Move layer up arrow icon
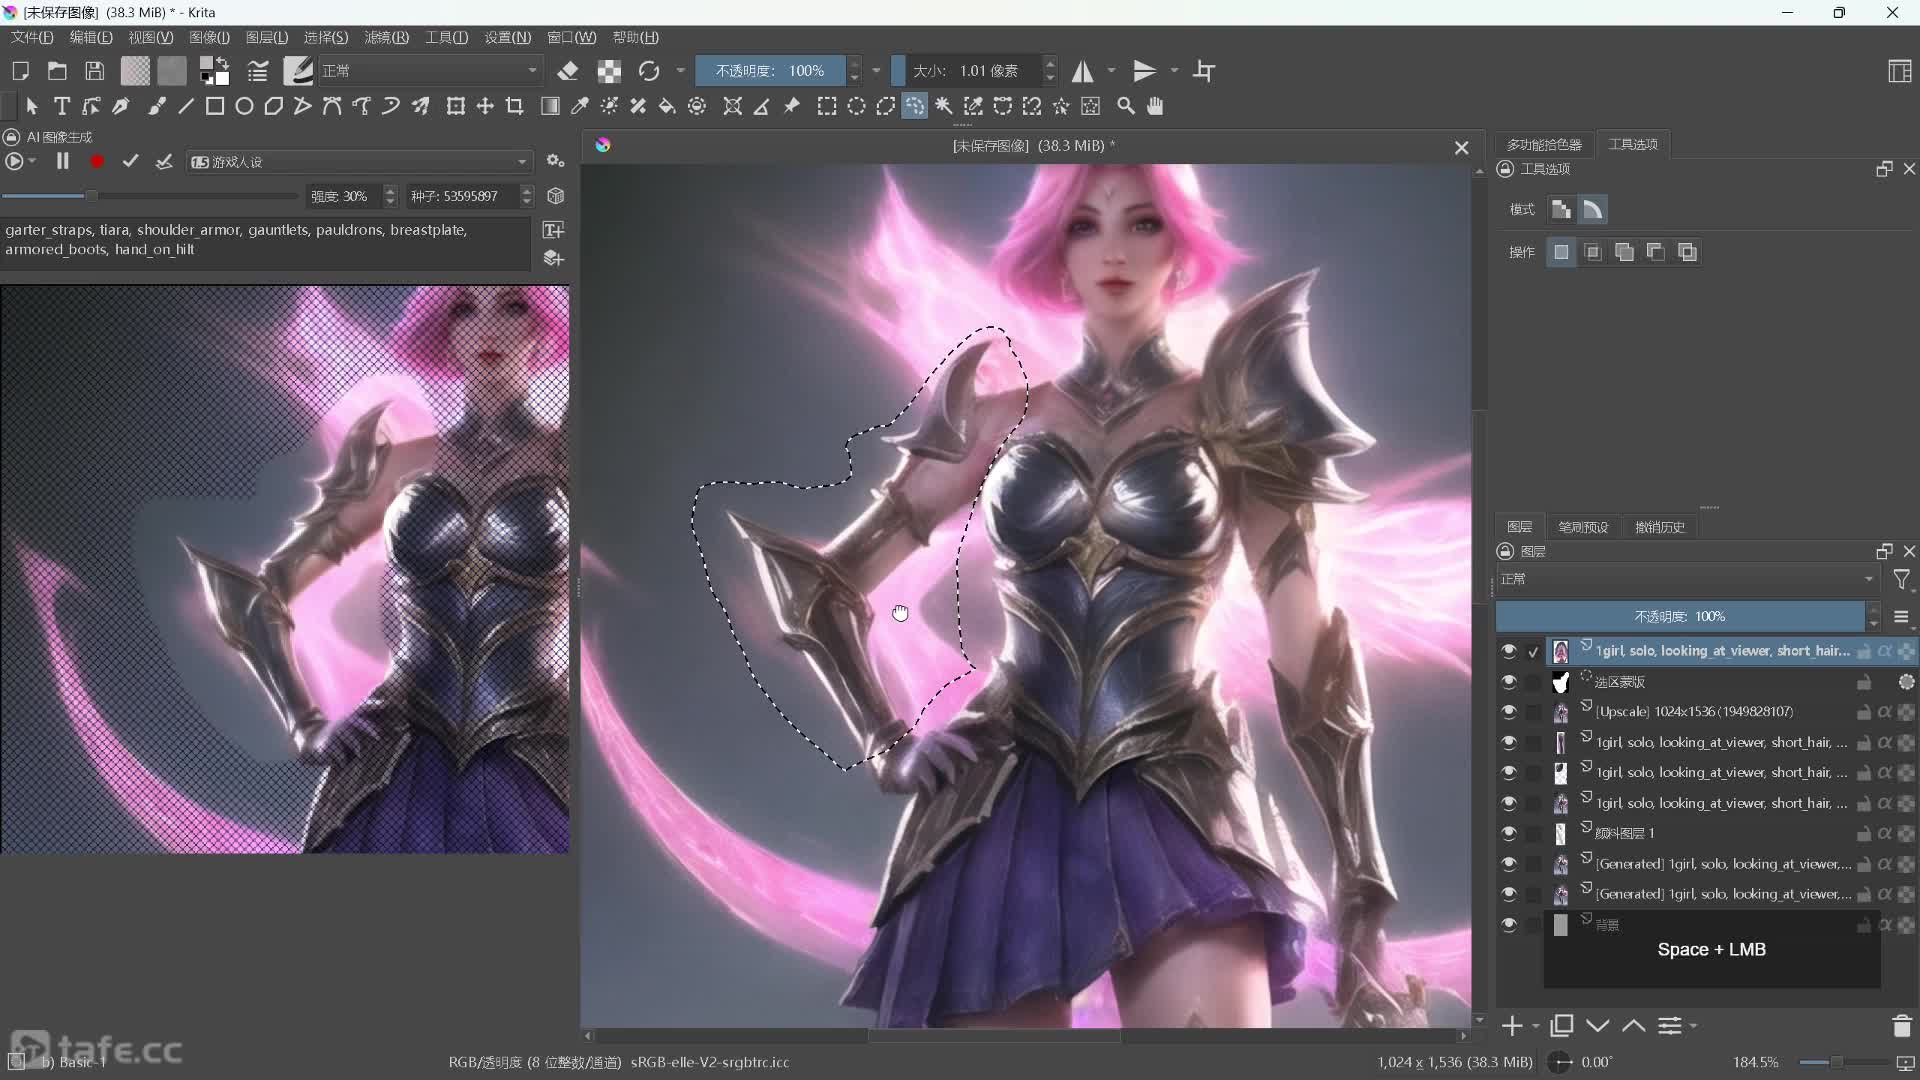This screenshot has width=1920, height=1080. click(1634, 1026)
